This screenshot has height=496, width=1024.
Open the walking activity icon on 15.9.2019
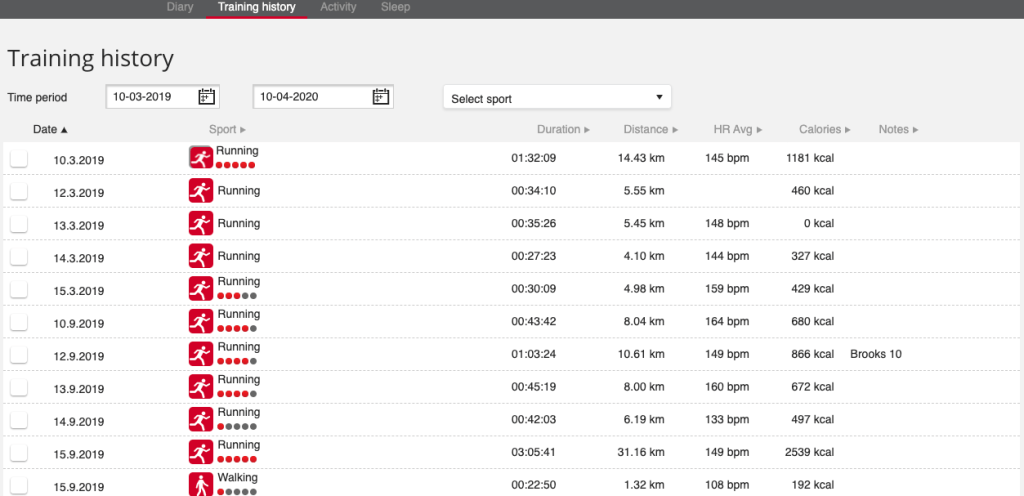pos(201,484)
